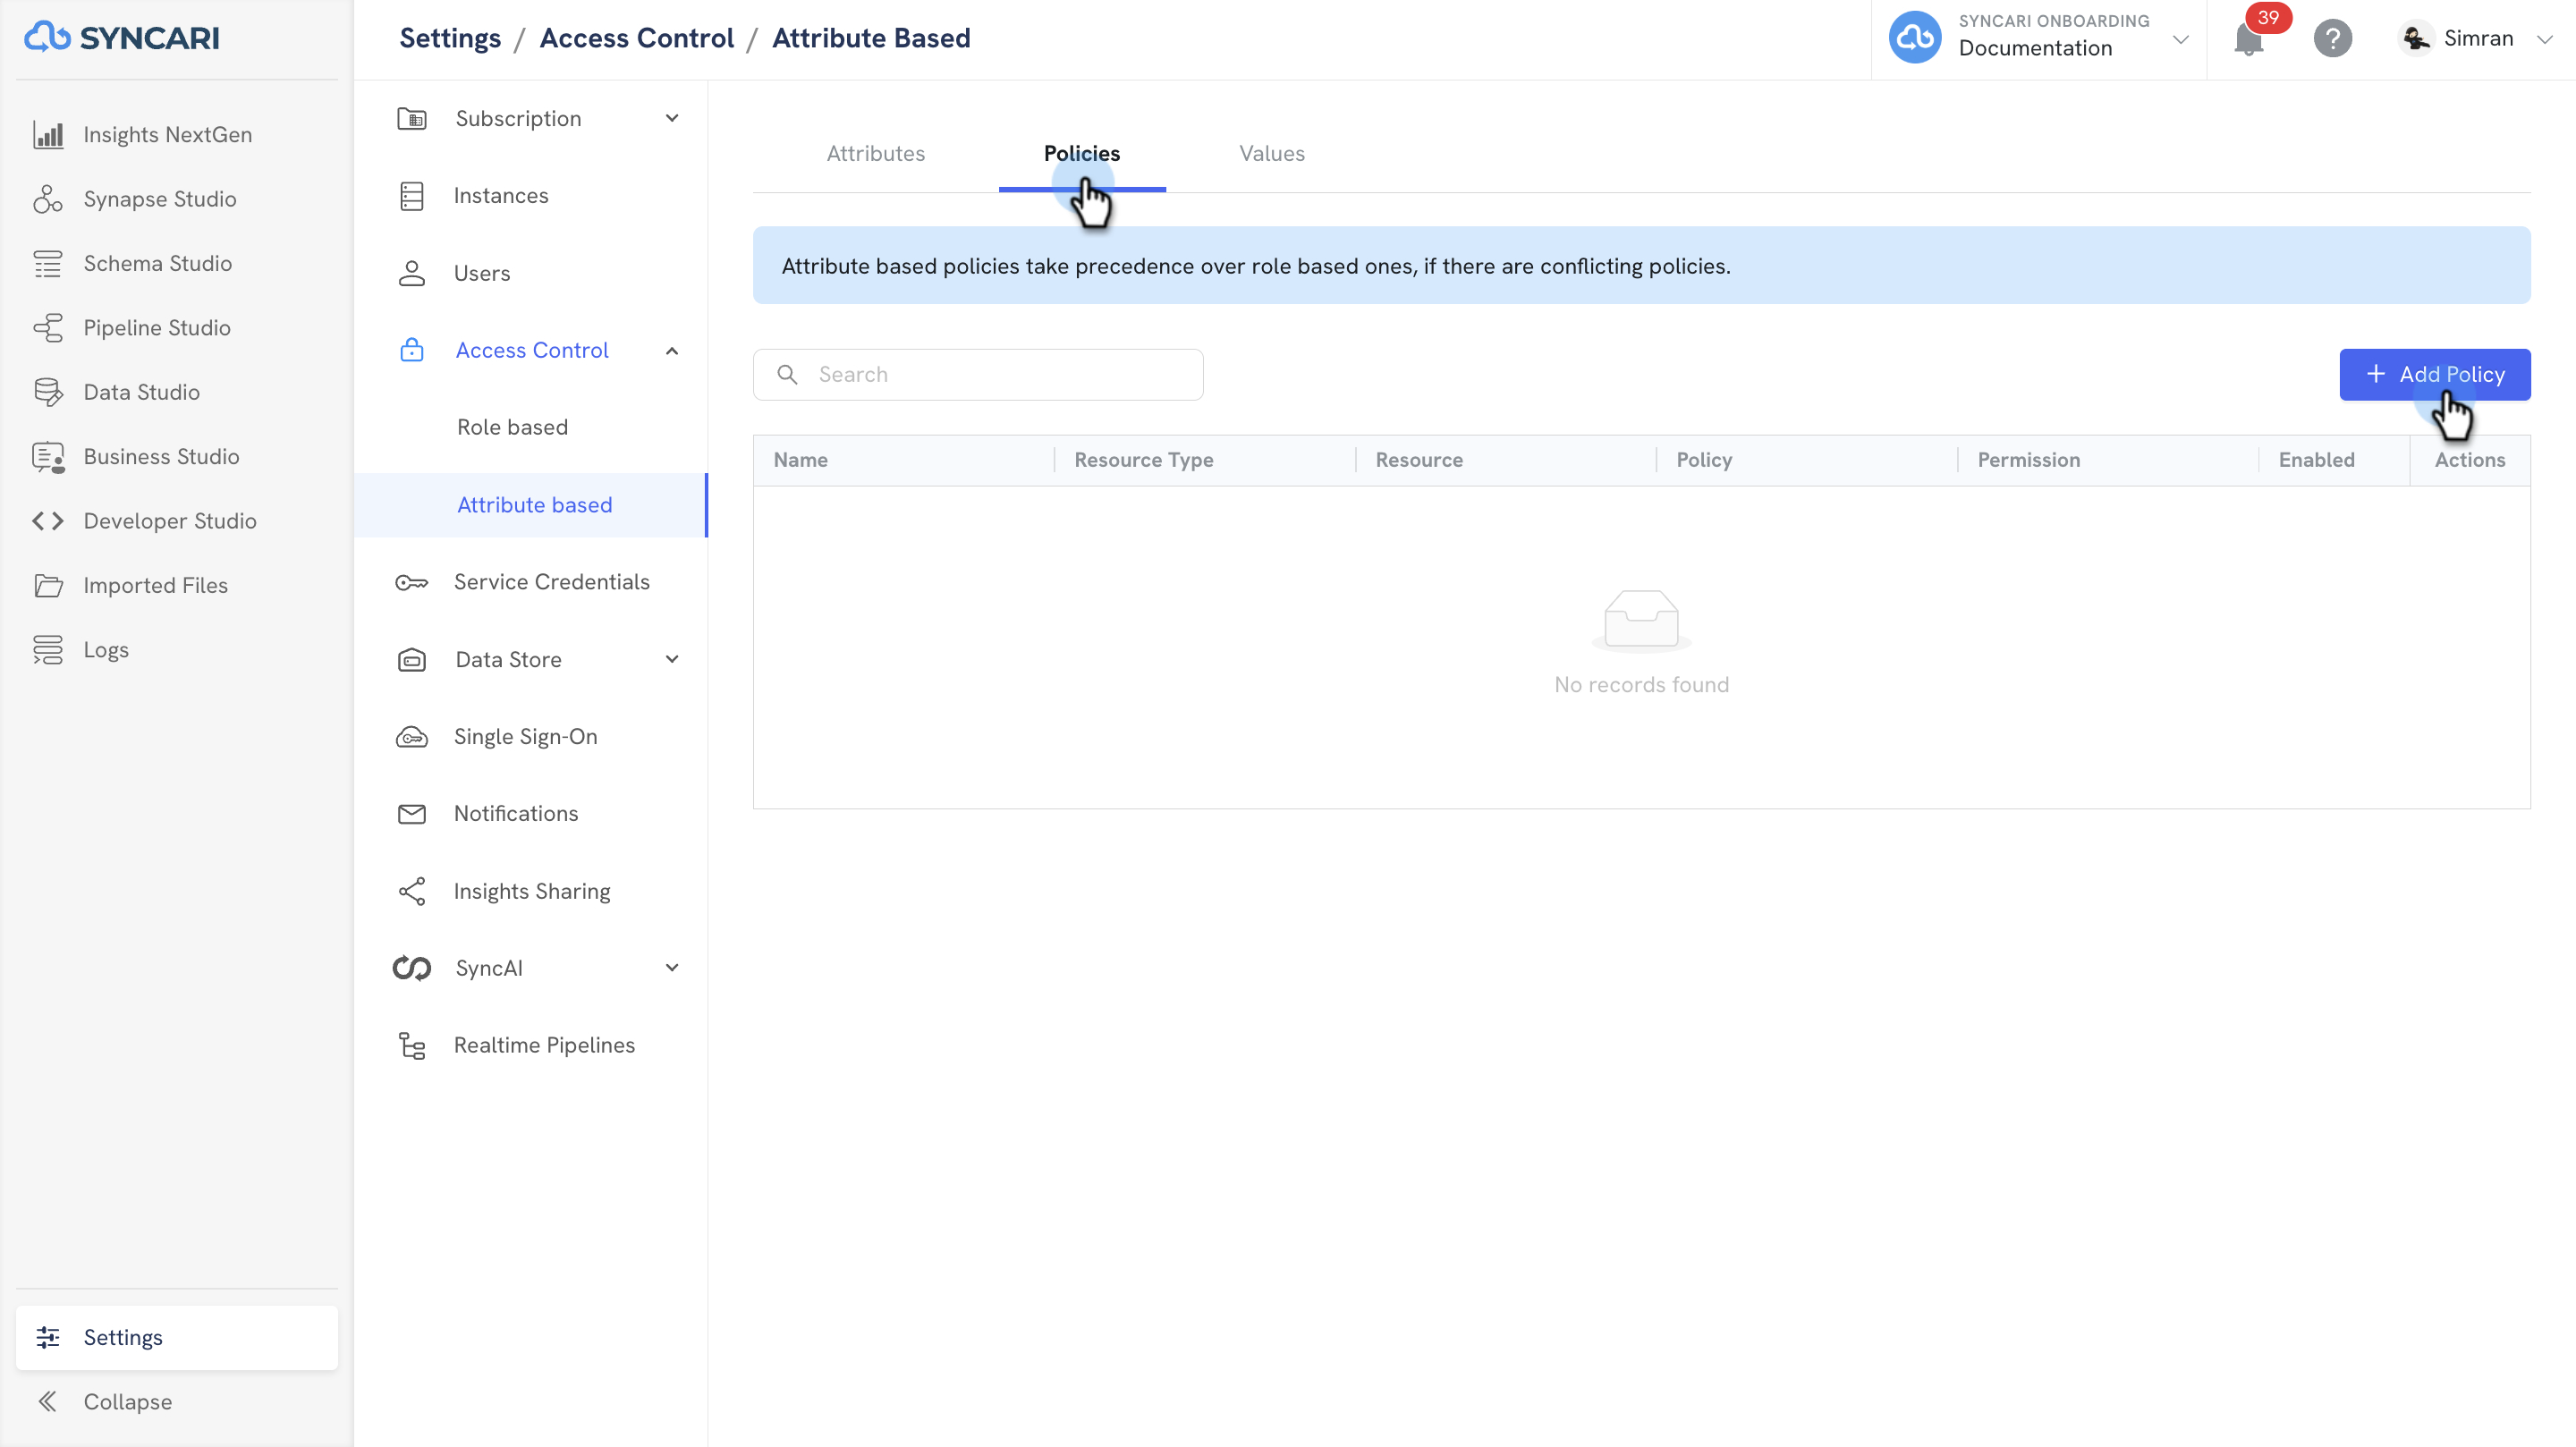The height and width of the screenshot is (1447, 2576).
Task: Click the Insights Sharing share icon
Action: (x=412, y=891)
